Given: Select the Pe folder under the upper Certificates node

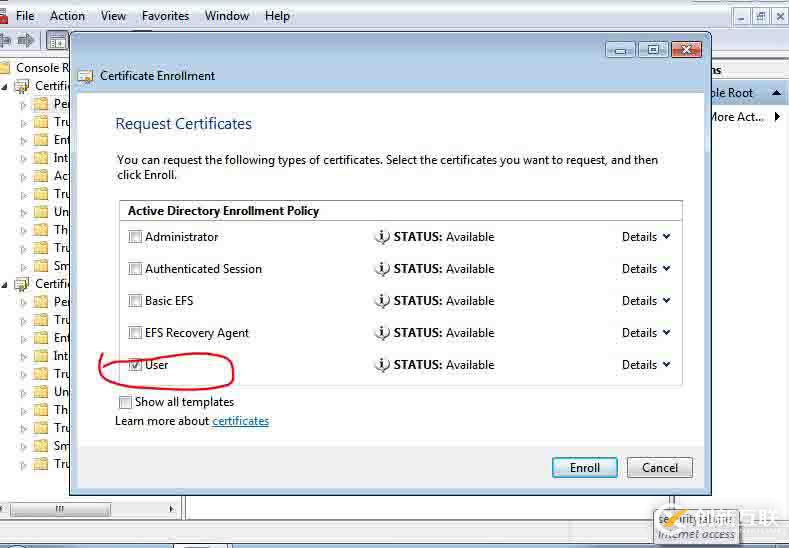Looking at the screenshot, I should point(61,104).
